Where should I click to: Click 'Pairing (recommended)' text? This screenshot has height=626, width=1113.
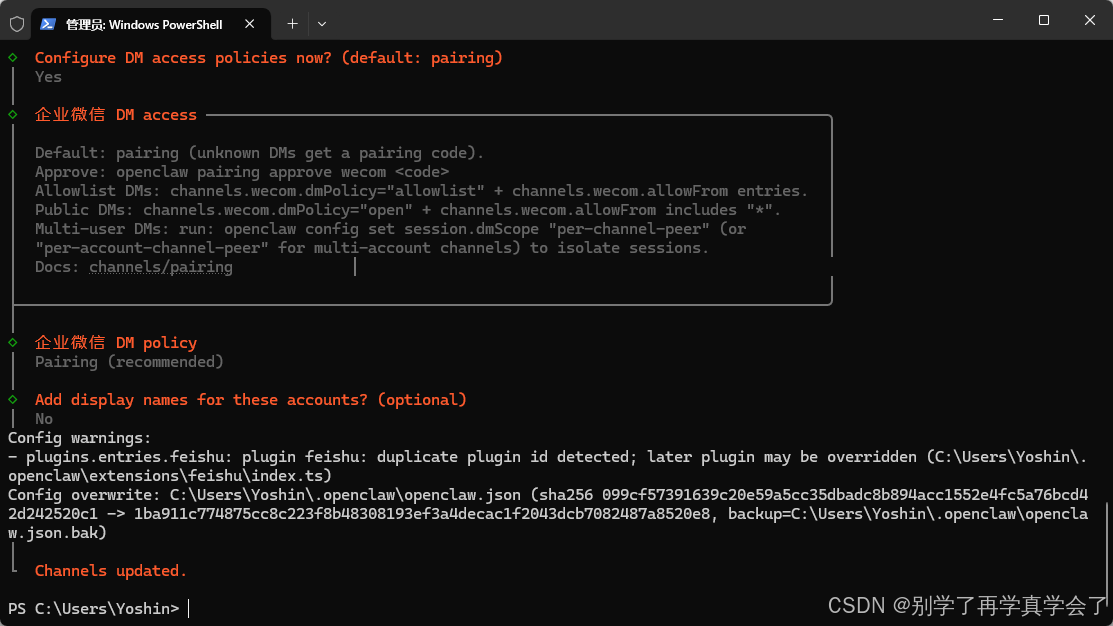pos(129,362)
